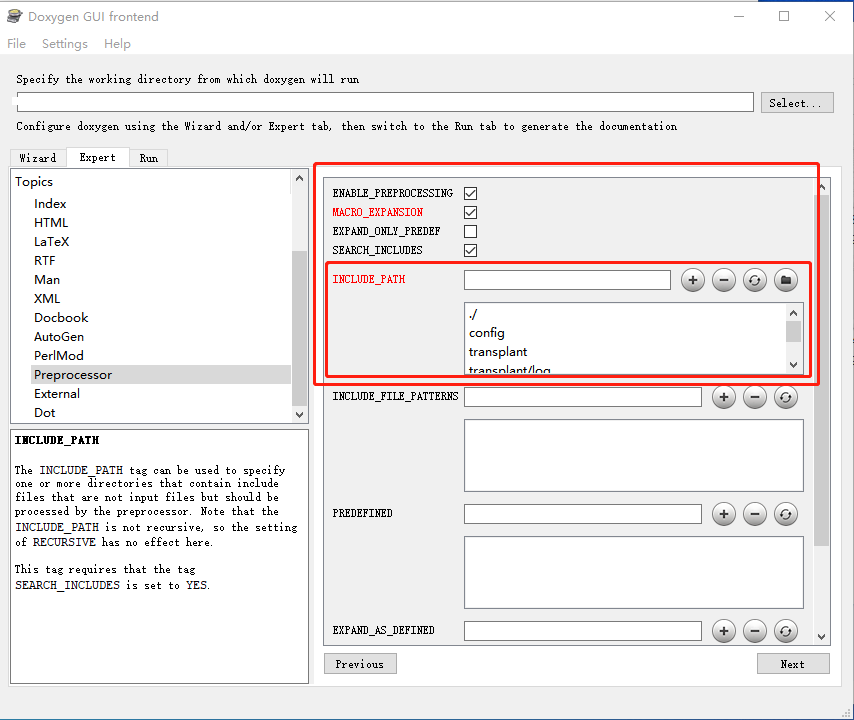
Task: Select 'transplant' entry in INCLUDE_PATH list
Action: pyautogui.click(x=498, y=352)
